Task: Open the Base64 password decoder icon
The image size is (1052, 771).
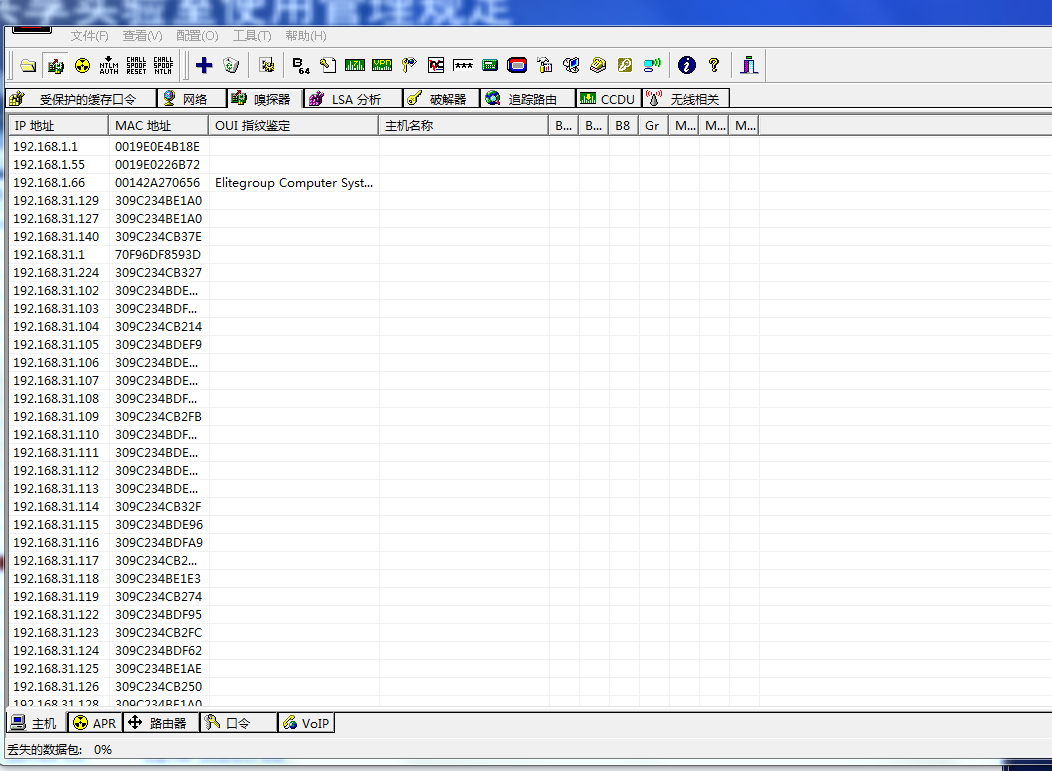Action: pyautogui.click(x=301, y=66)
